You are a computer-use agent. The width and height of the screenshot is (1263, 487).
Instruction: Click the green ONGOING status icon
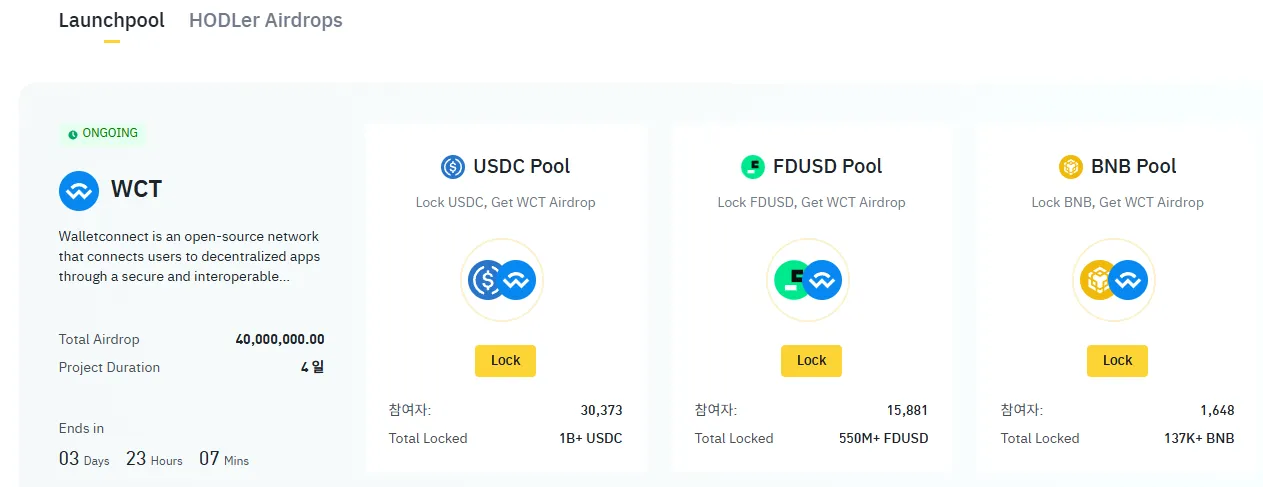coord(73,134)
